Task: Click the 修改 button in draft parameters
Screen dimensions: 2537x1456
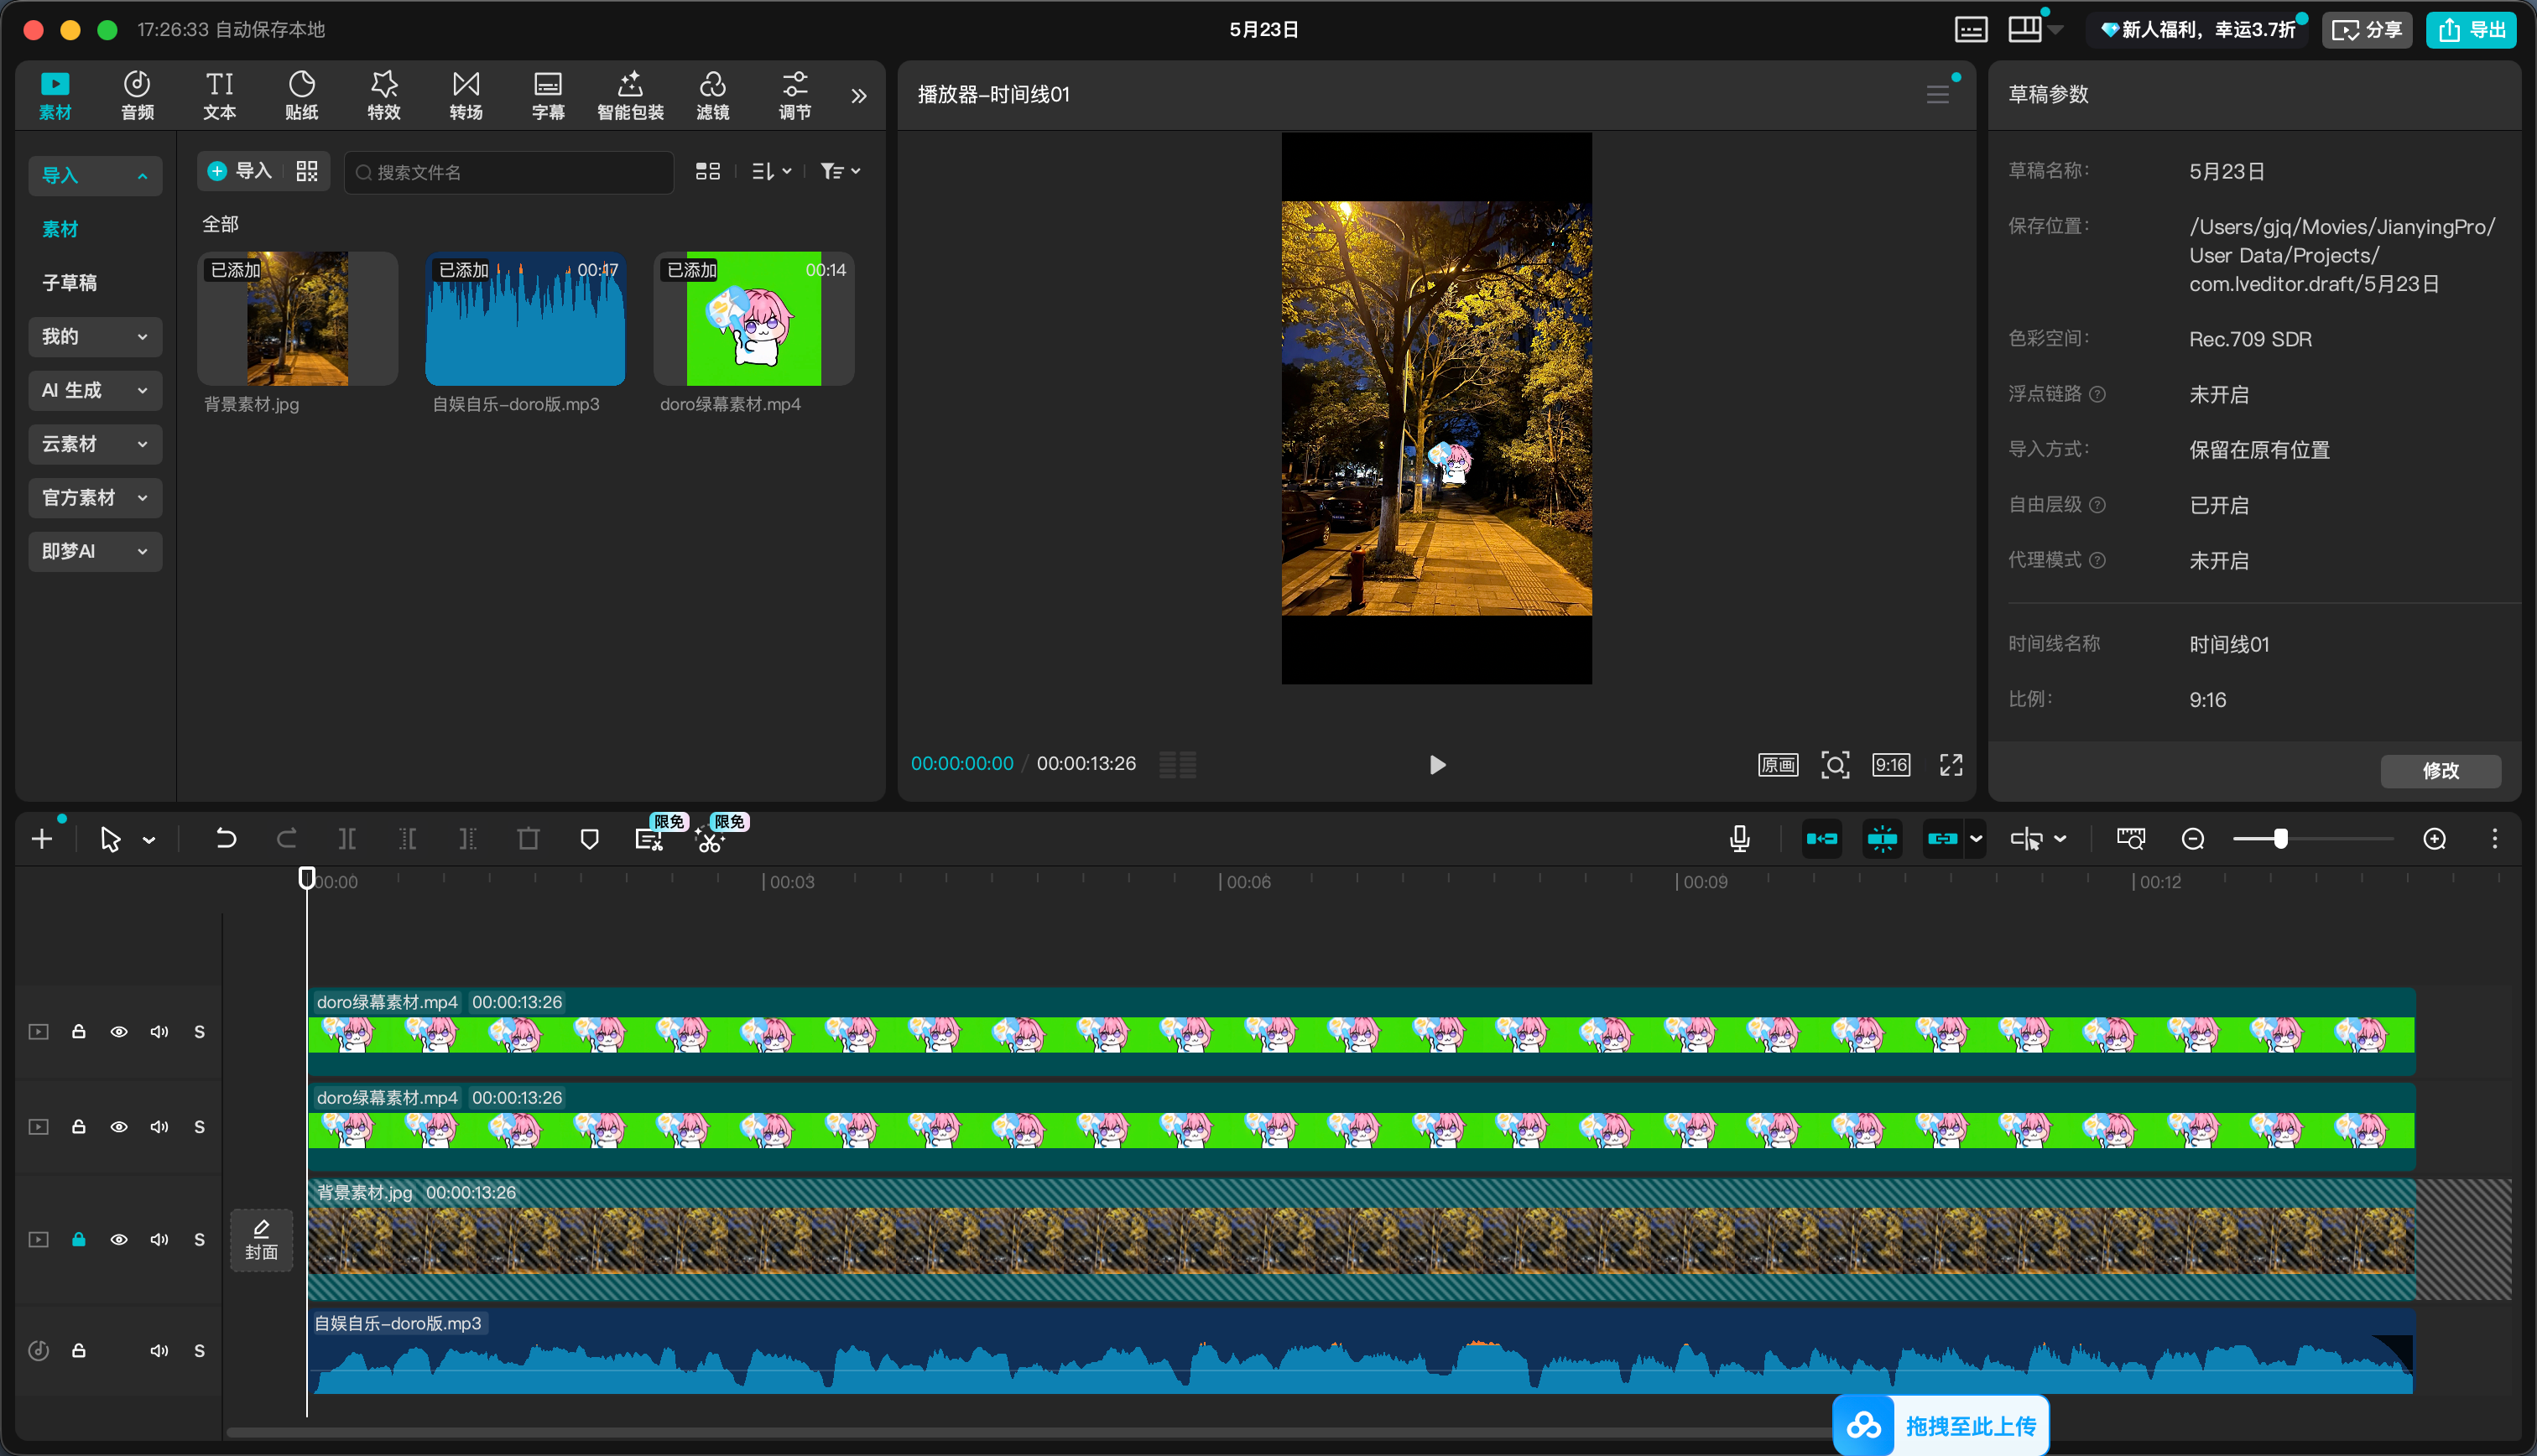Action: tap(2440, 771)
